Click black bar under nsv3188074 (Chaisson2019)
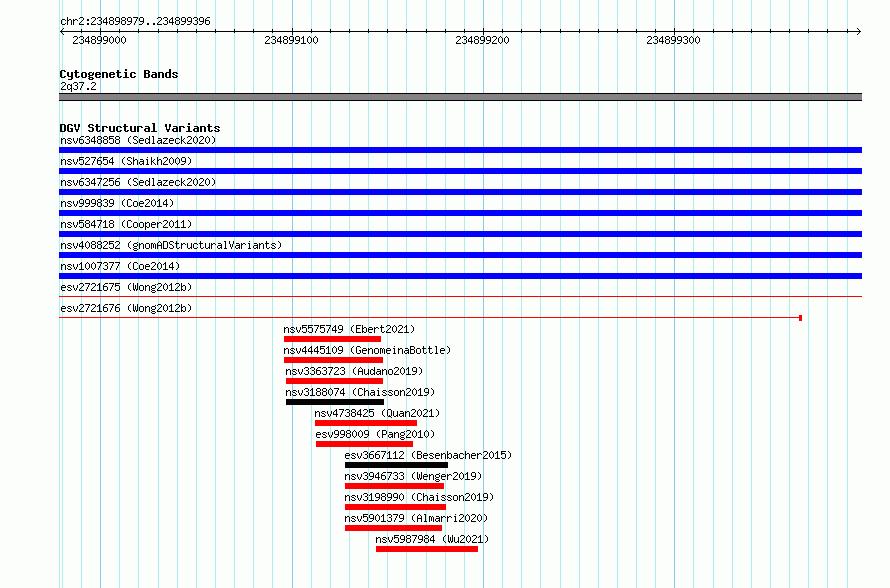 (x=335, y=402)
